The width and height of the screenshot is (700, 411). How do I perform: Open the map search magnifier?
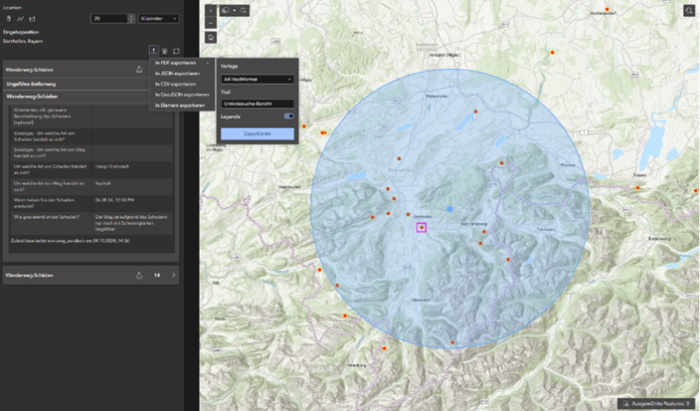coord(689,11)
